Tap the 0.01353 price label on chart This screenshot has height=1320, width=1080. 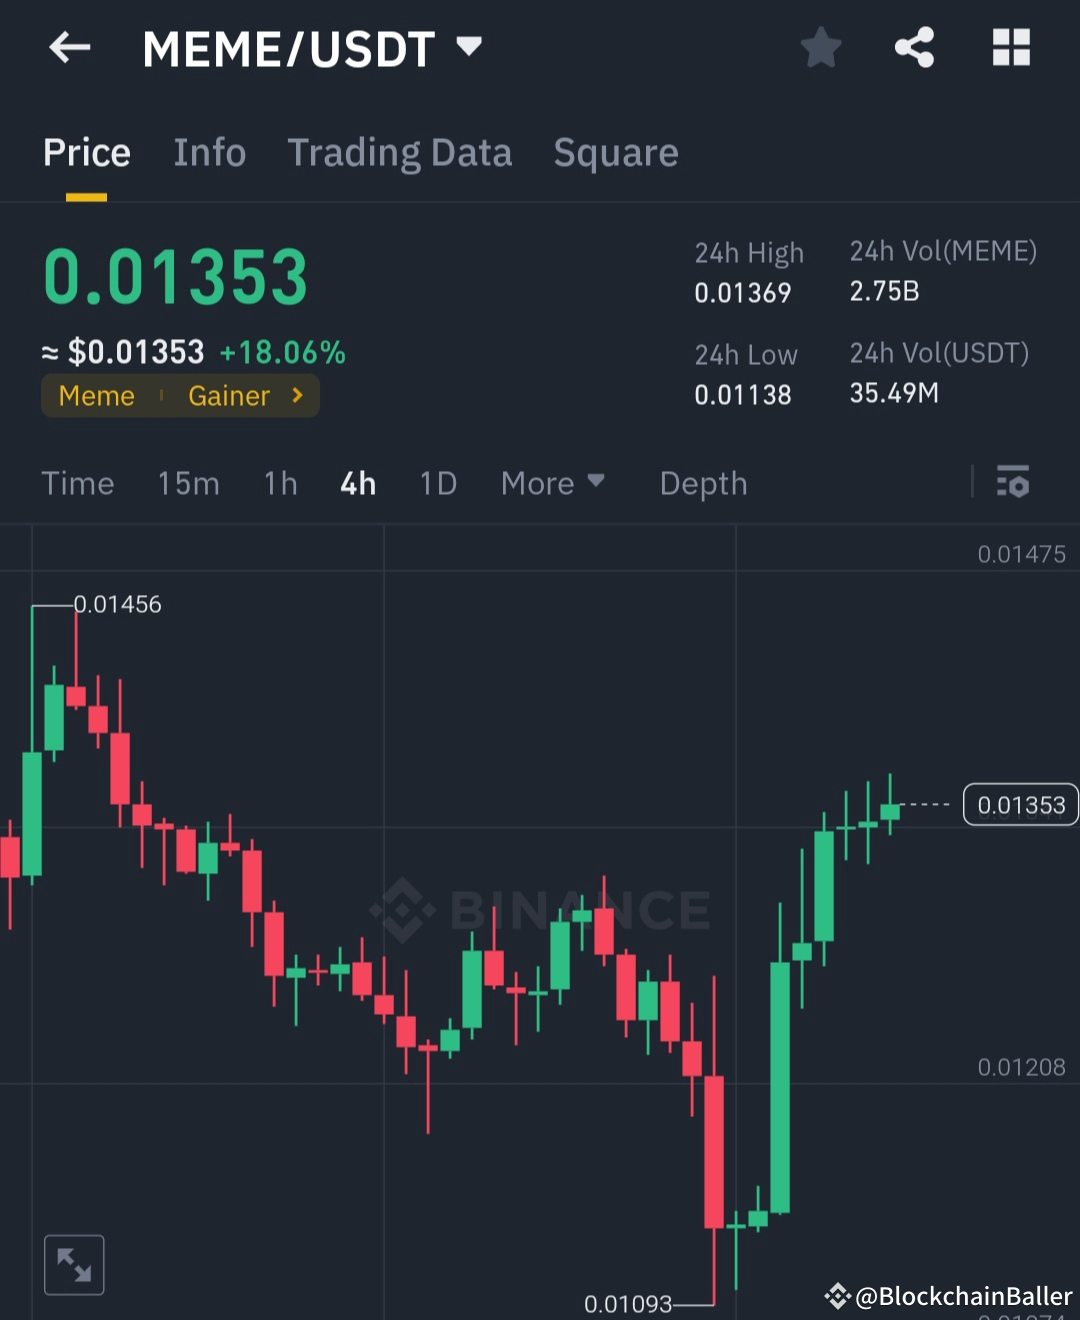tap(1020, 804)
